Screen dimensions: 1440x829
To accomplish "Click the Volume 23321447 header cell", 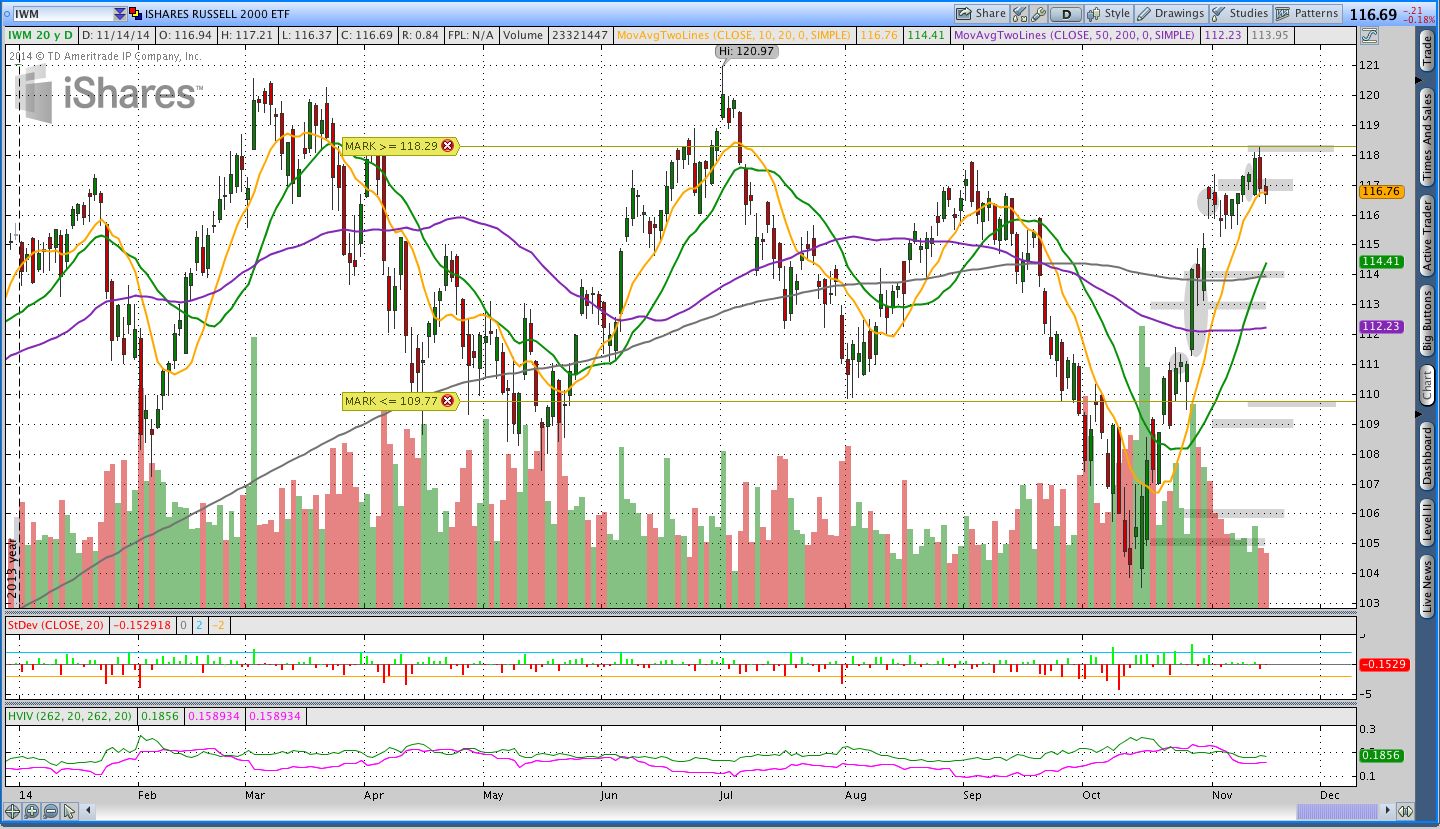I will coord(555,35).
